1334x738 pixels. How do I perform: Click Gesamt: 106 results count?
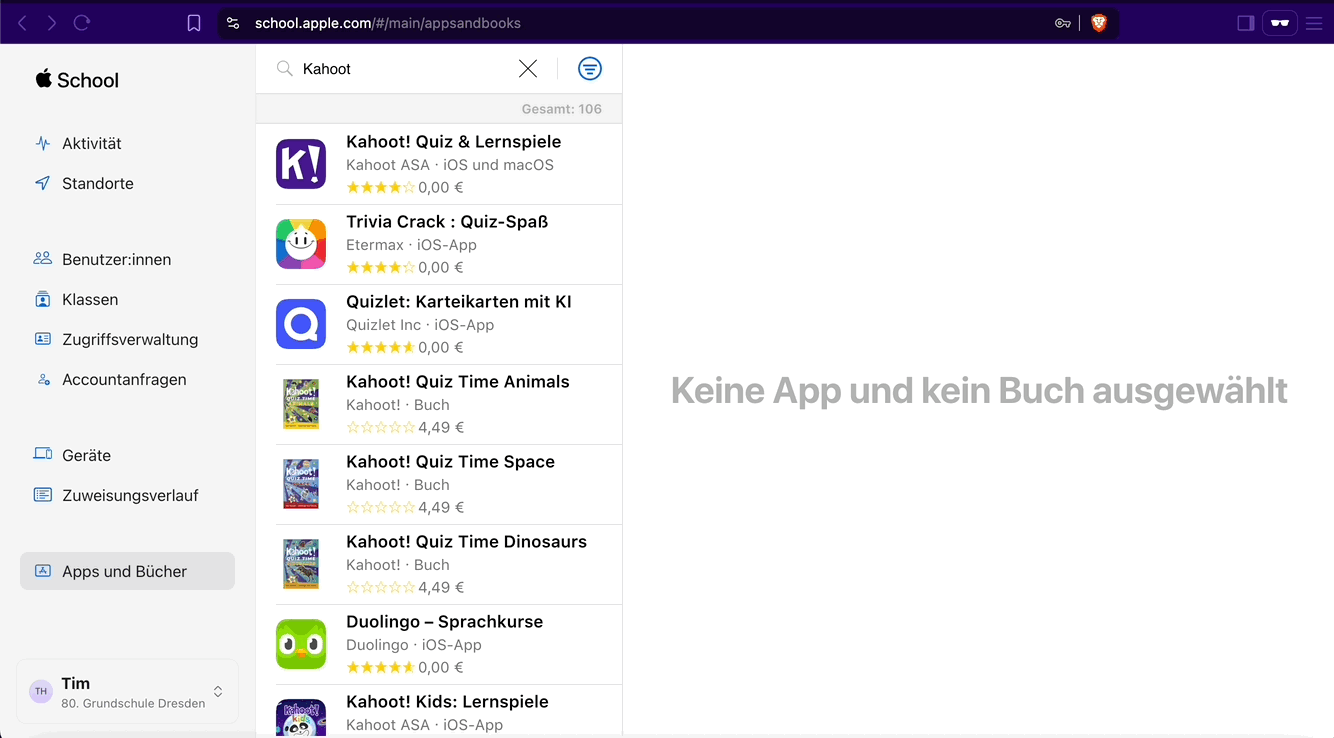(x=562, y=109)
